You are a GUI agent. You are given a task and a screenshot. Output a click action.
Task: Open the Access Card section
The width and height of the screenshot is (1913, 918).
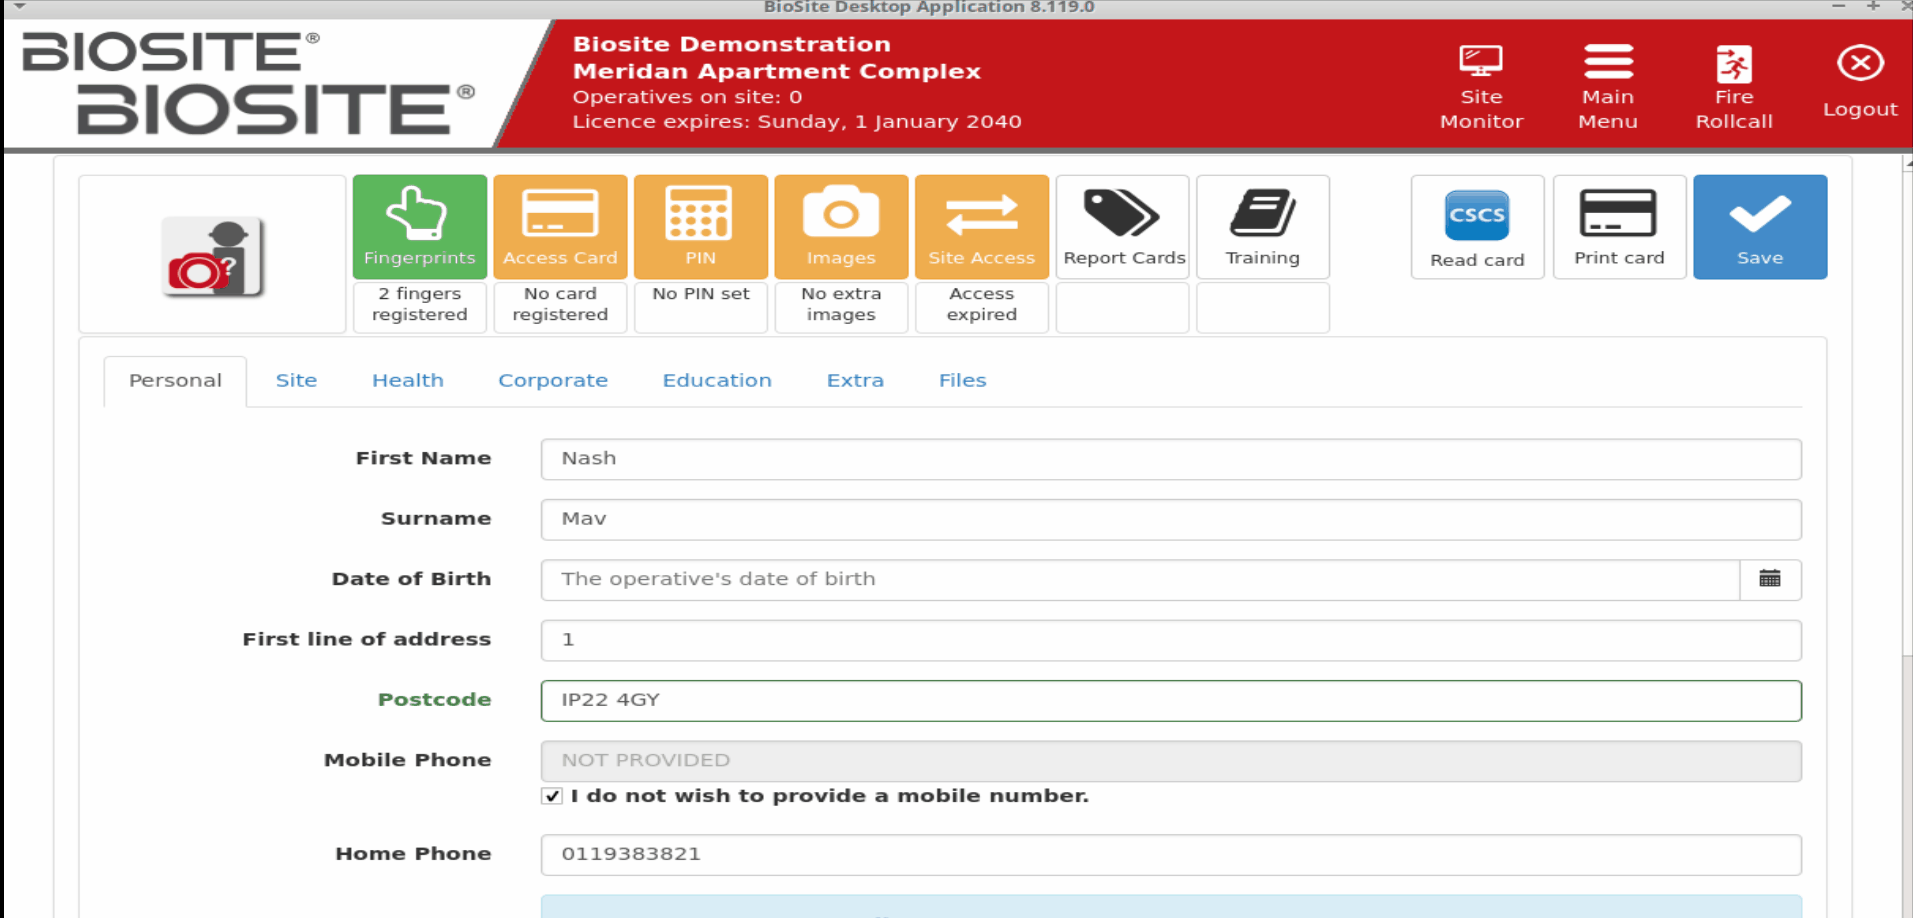[560, 227]
